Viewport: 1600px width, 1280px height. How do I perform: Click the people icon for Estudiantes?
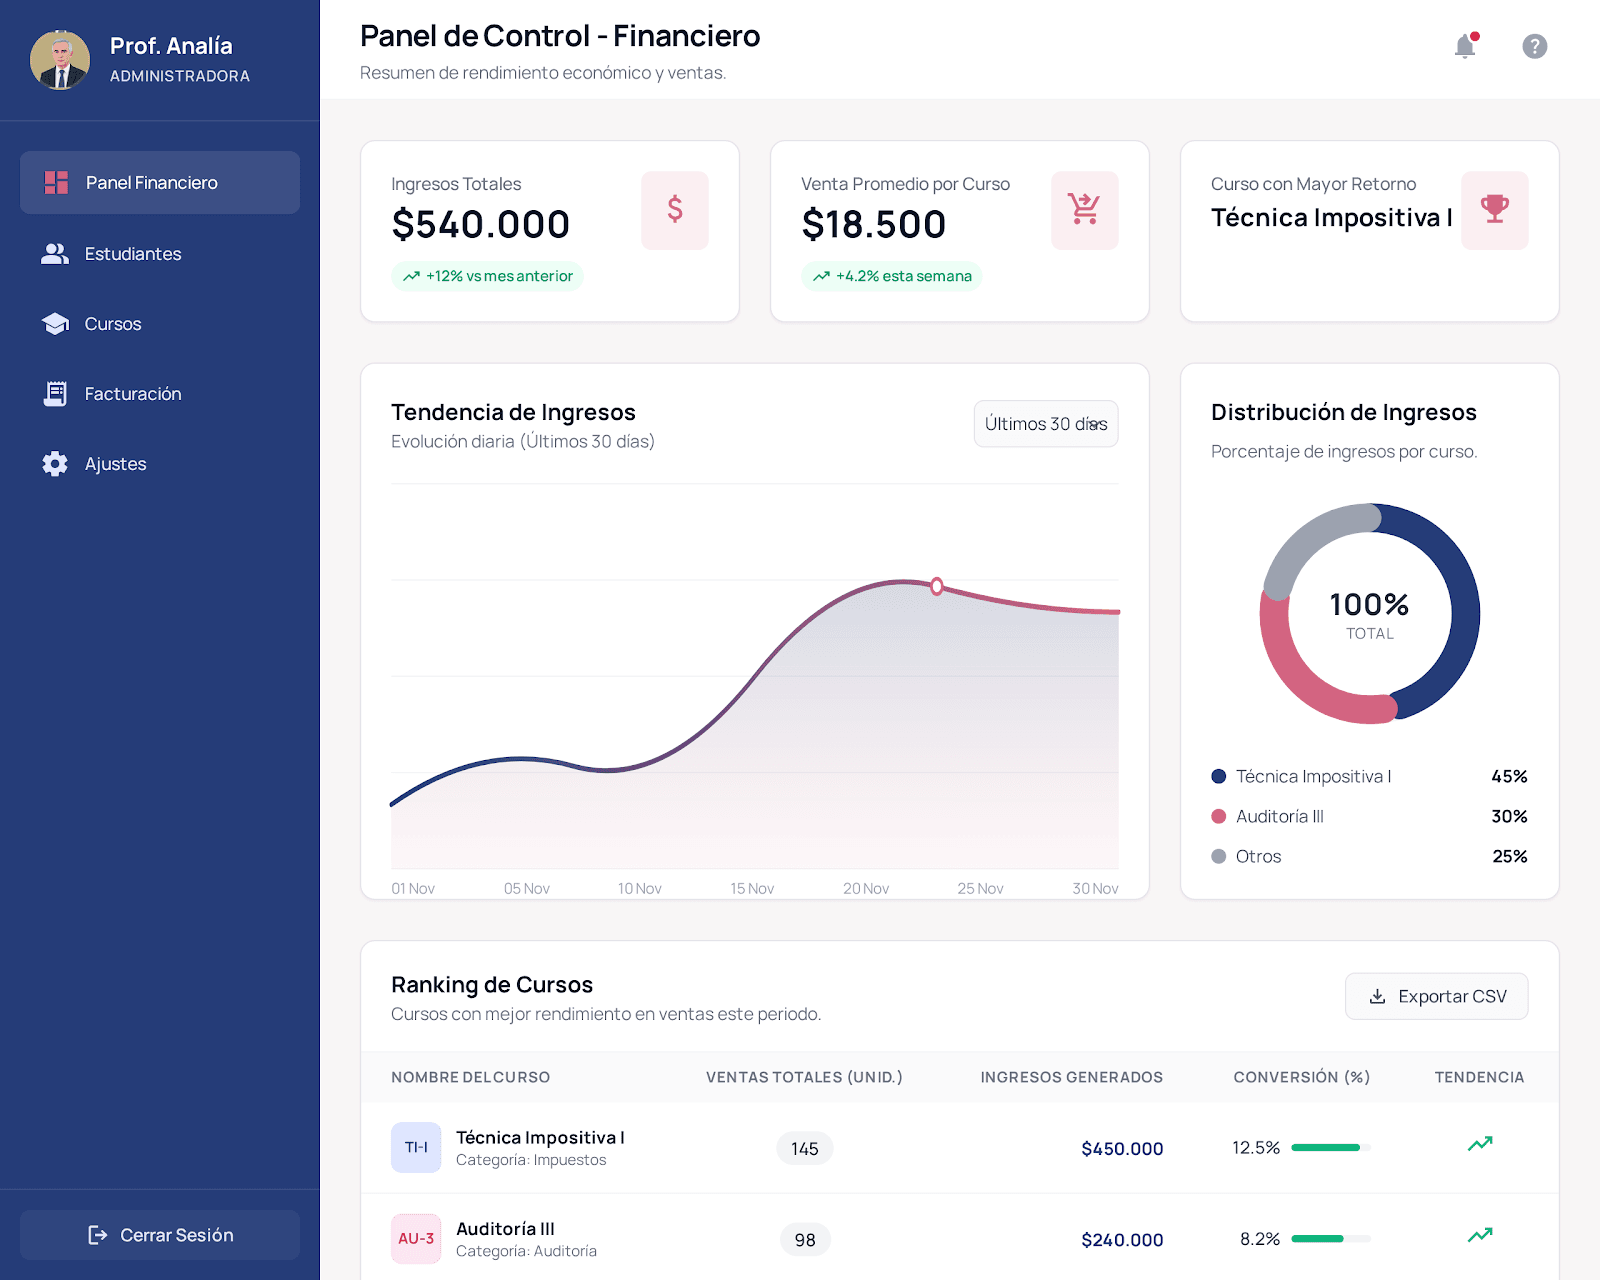(x=55, y=254)
